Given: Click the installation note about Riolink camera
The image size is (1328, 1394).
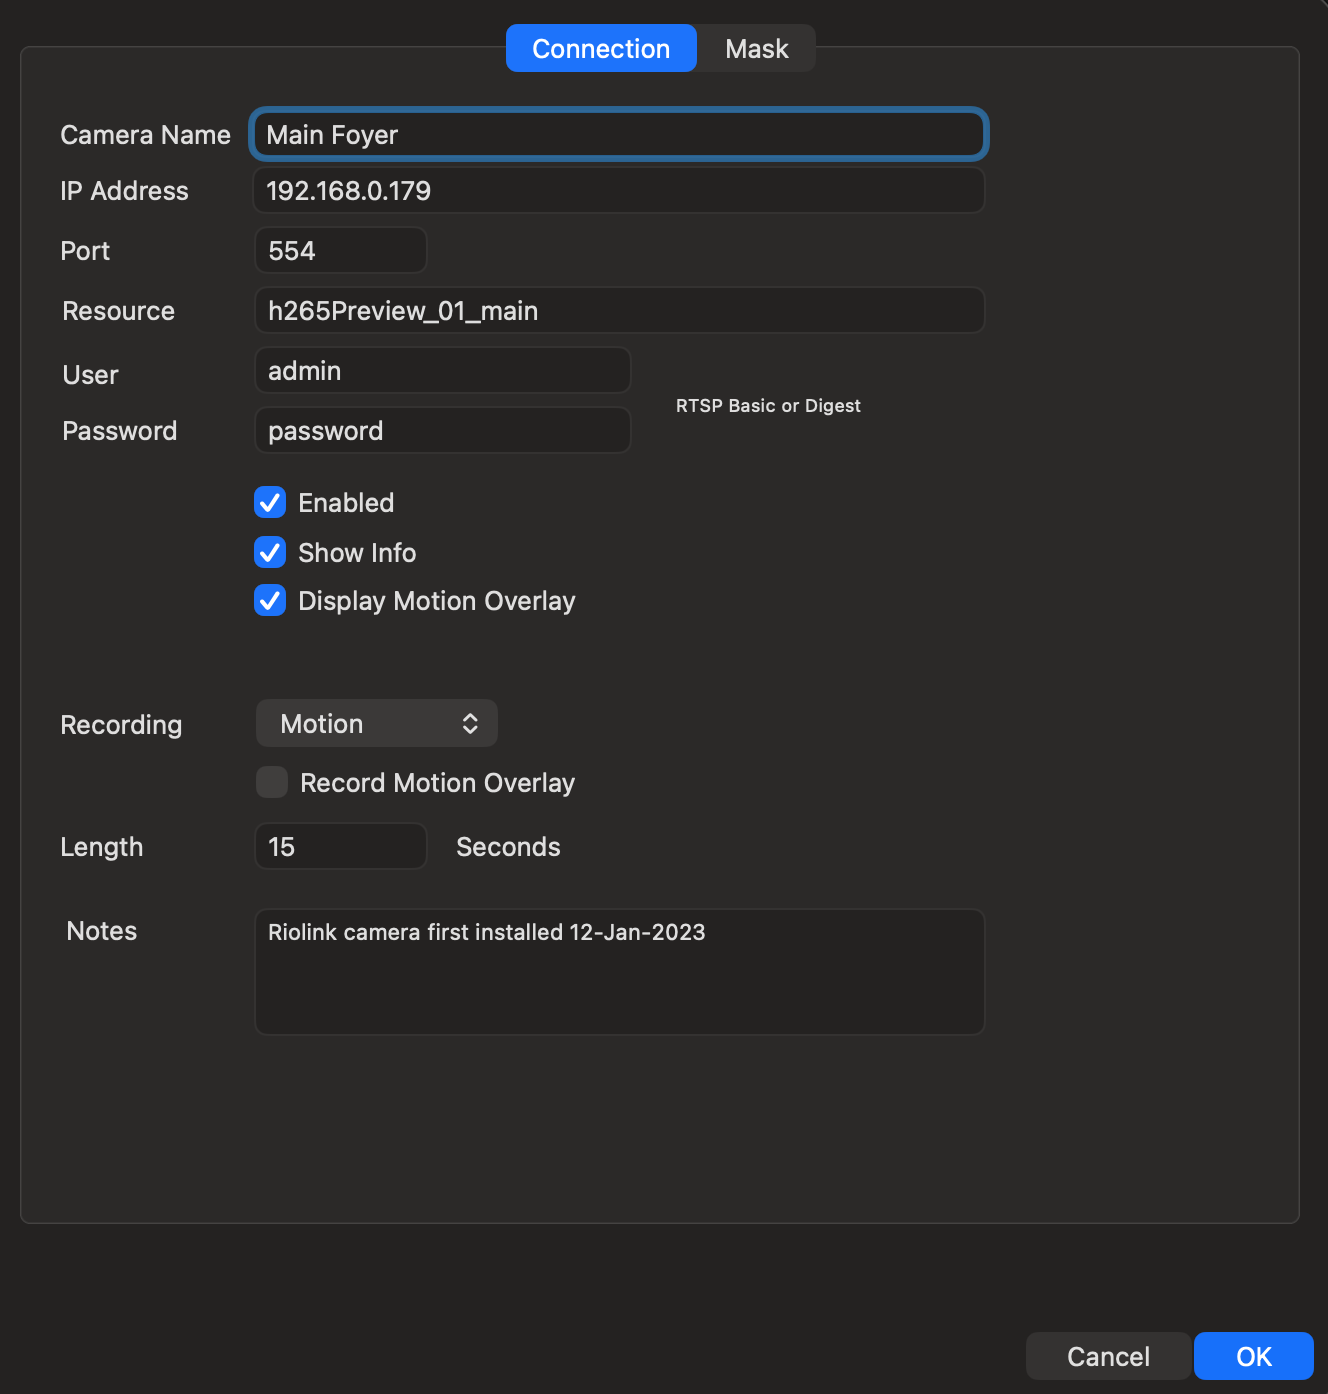Looking at the screenshot, I should pos(487,931).
